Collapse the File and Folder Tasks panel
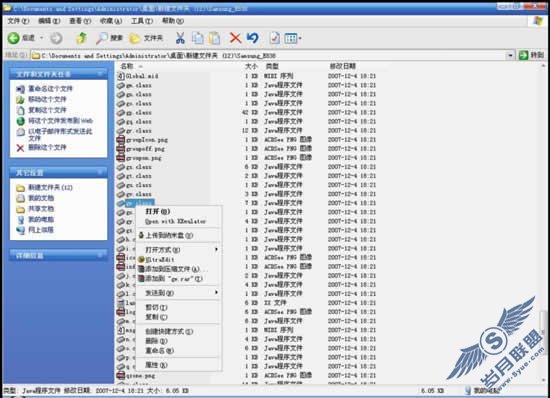 100,74
